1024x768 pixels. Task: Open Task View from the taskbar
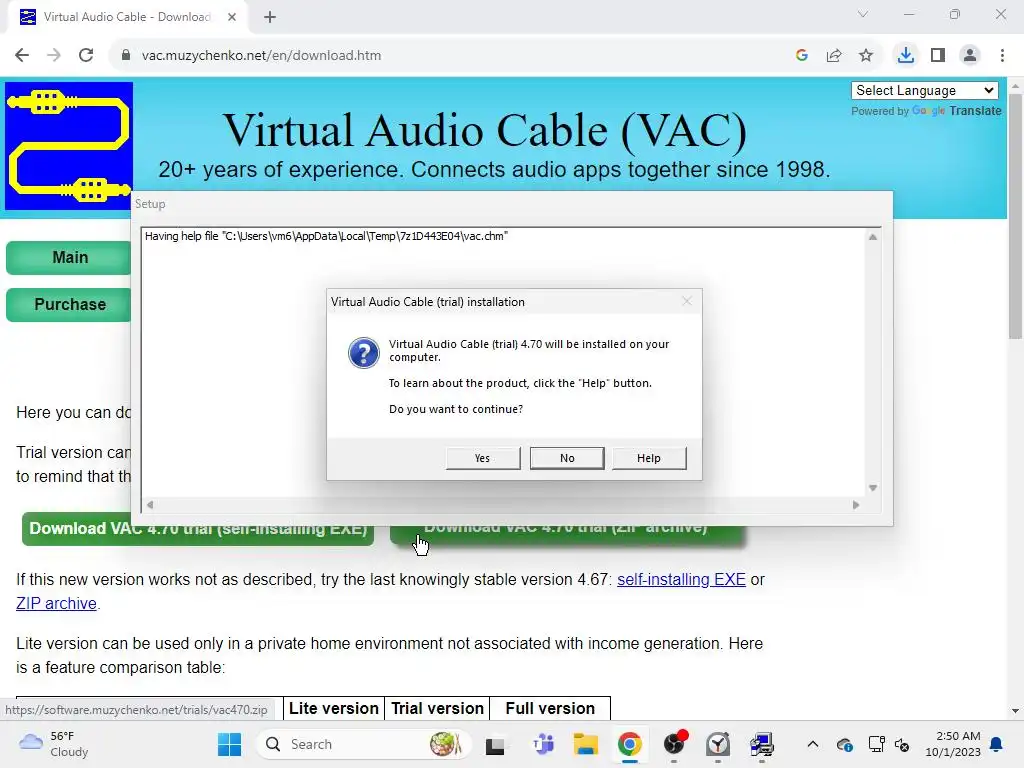click(x=495, y=744)
